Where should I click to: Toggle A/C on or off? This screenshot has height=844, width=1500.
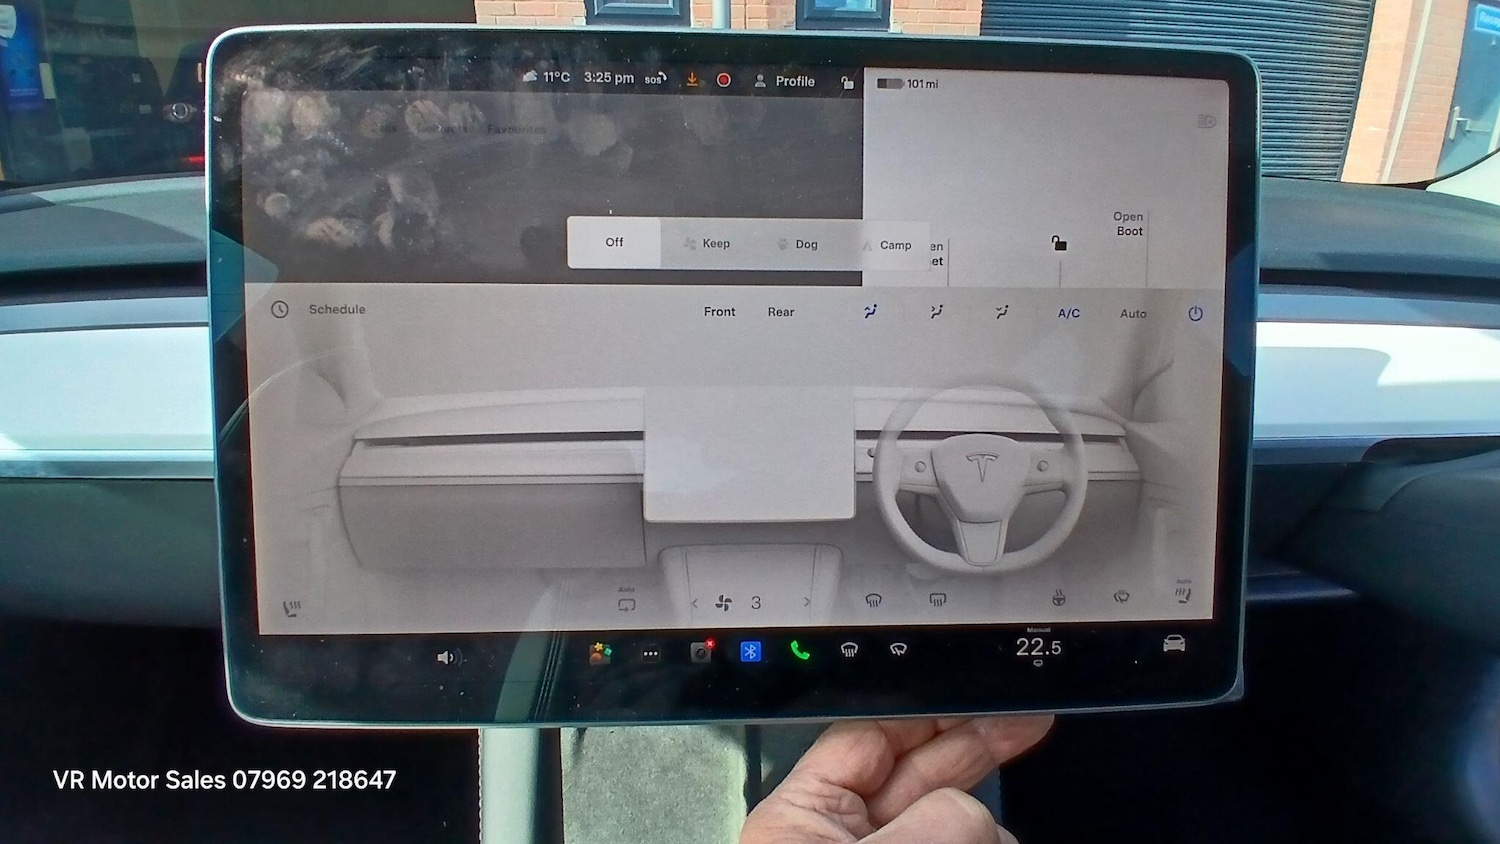pos(1068,312)
